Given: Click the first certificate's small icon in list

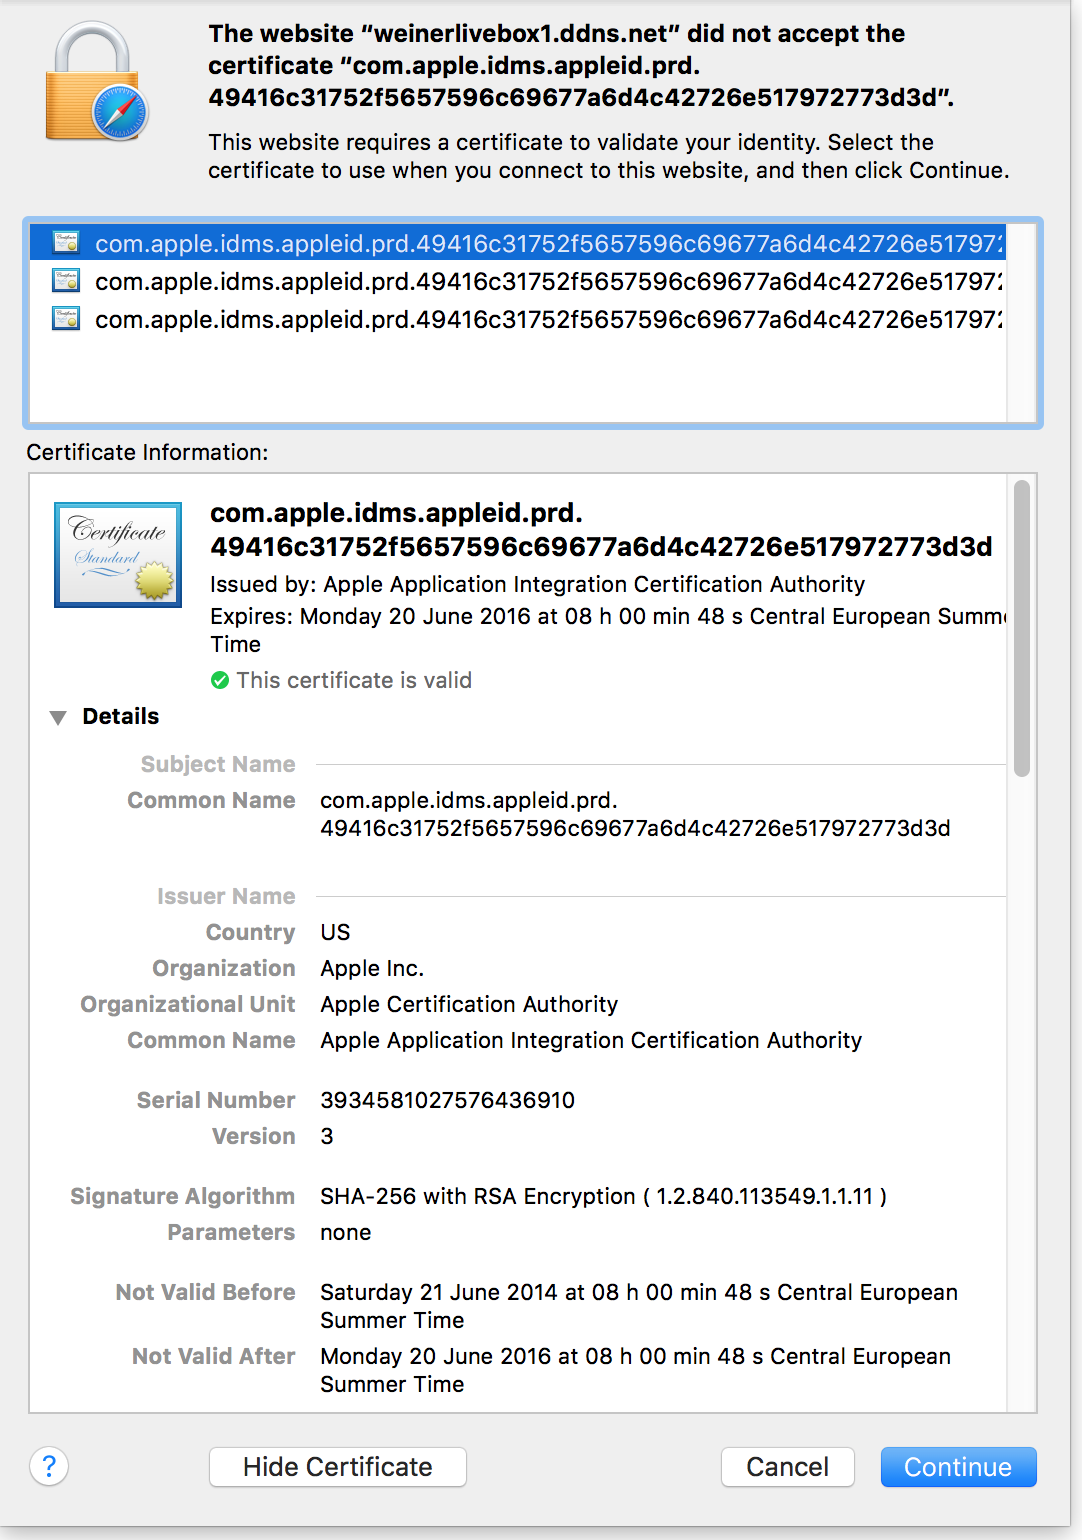Looking at the screenshot, I should (66, 243).
